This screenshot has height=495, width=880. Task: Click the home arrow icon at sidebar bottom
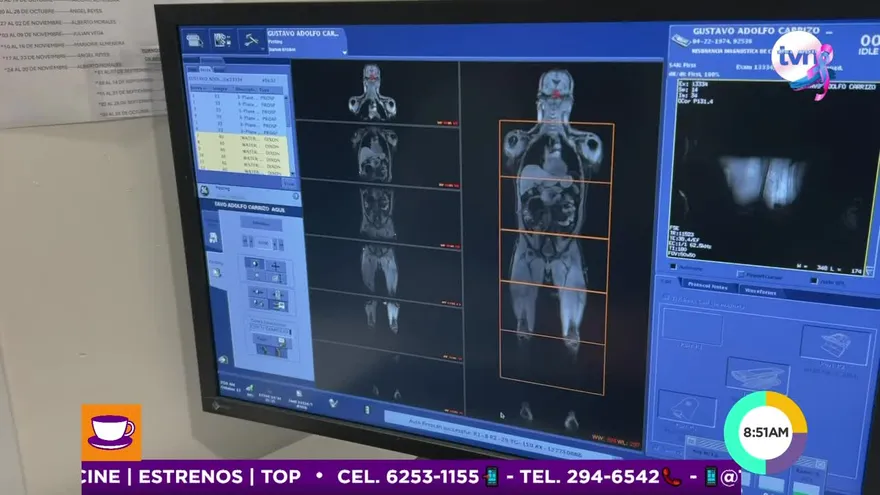[223, 359]
